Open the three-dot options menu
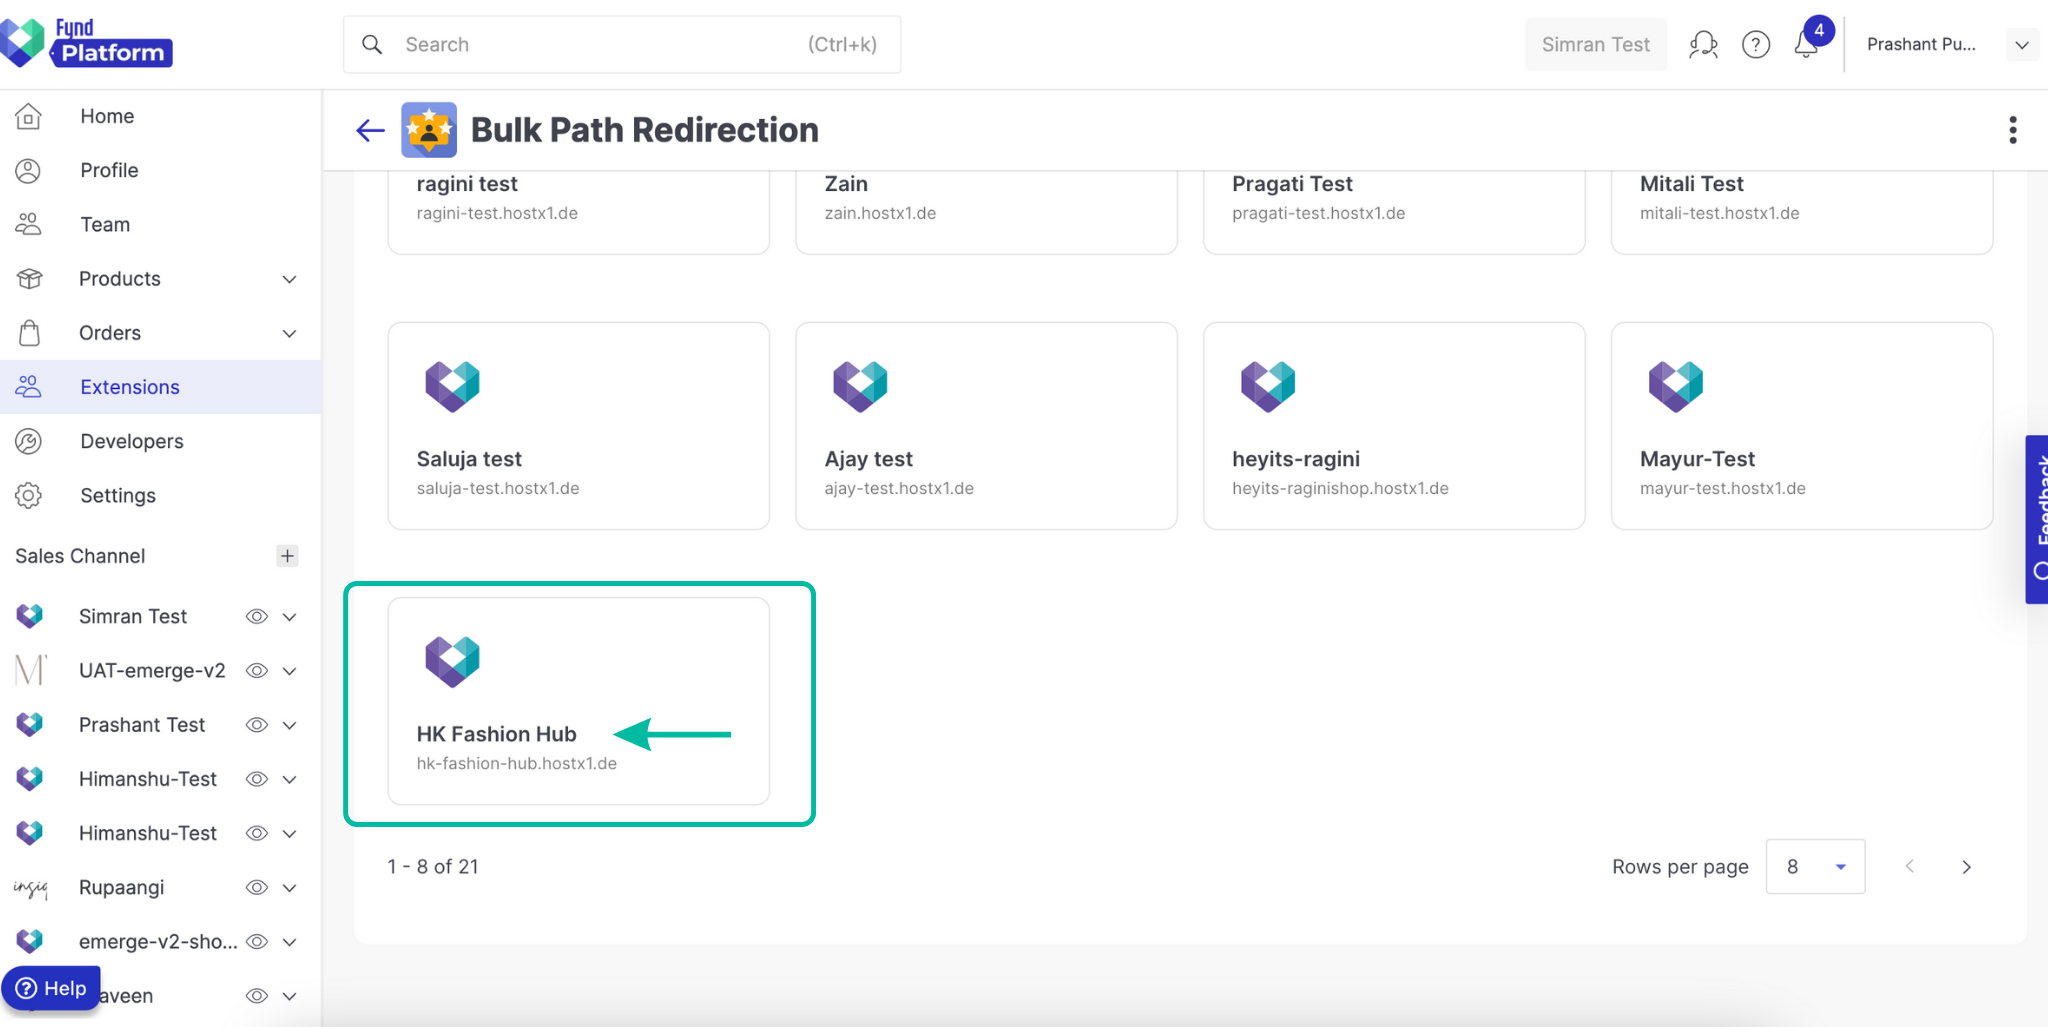This screenshot has height=1027, width=2048. [x=2012, y=130]
